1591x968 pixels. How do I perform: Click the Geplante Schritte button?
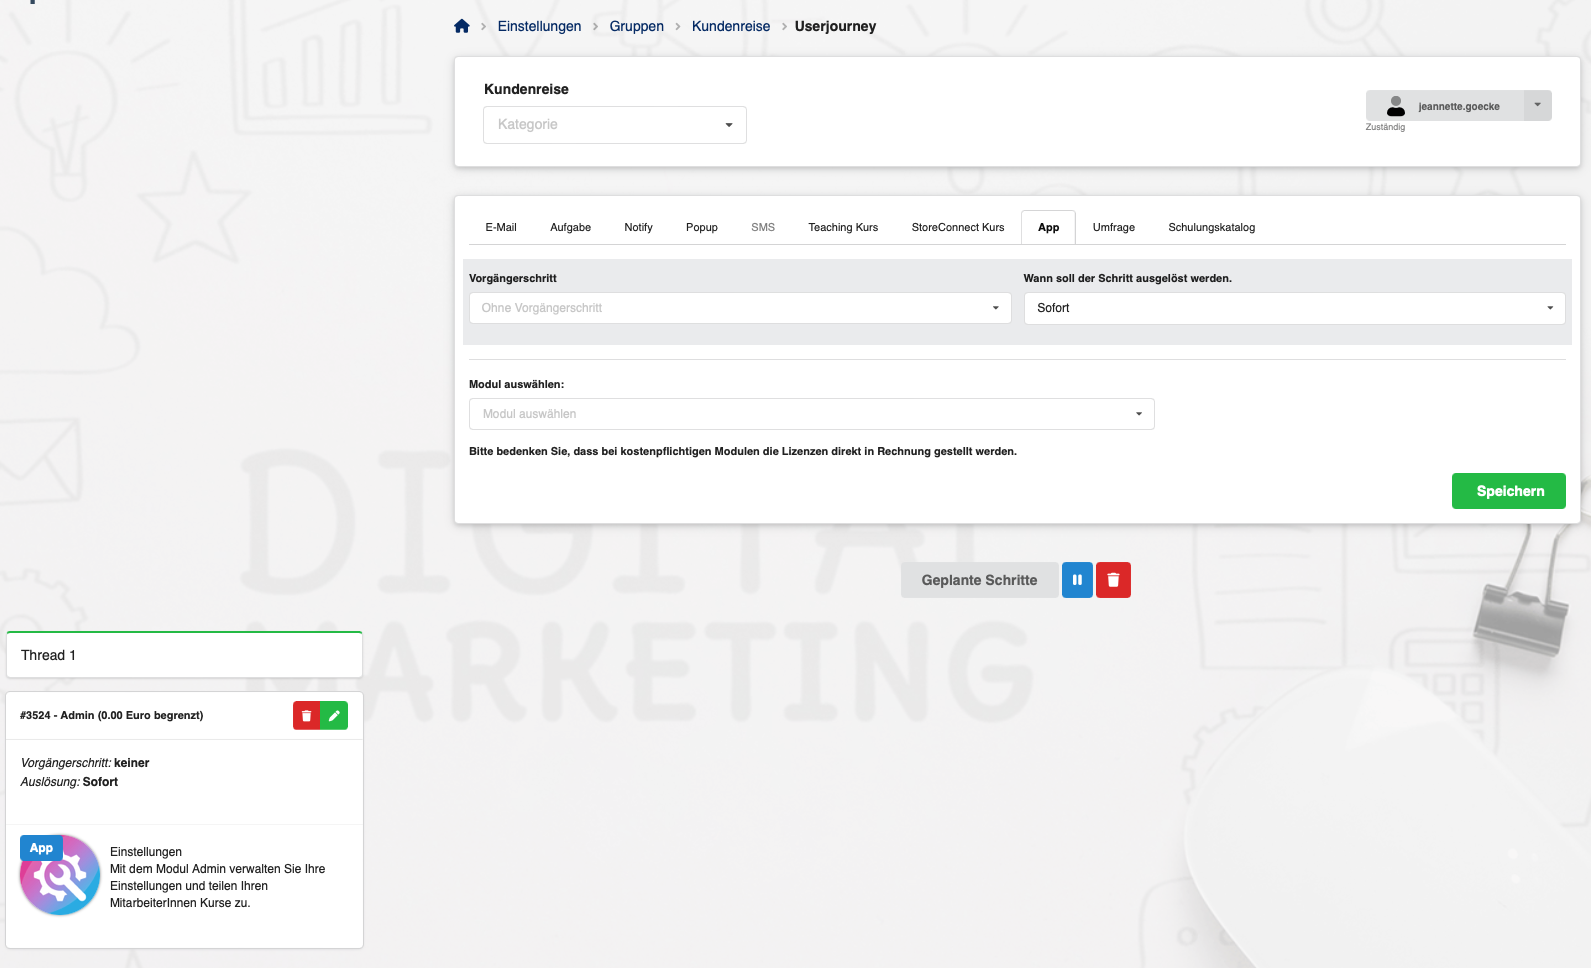(x=979, y=580)
